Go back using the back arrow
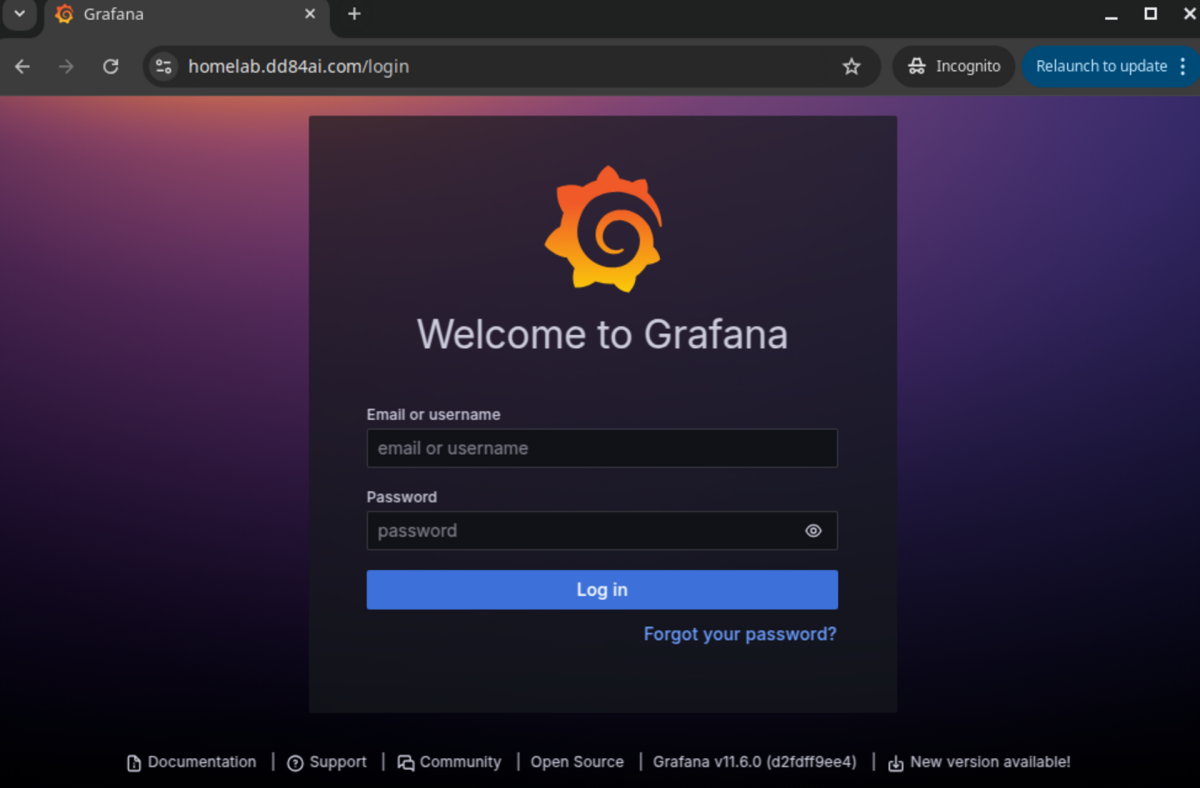The image size is (1200, 788). (x=23, y=67)
